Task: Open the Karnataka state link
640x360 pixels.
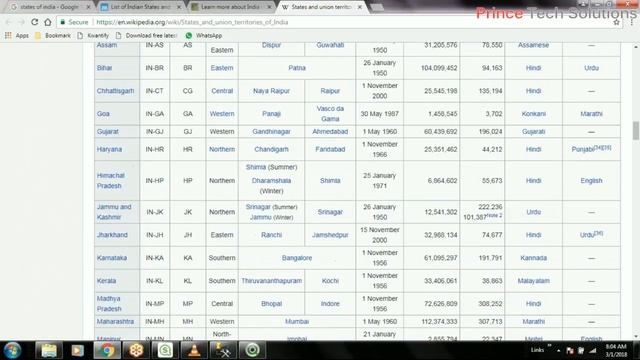Action: tap(112, 258)
